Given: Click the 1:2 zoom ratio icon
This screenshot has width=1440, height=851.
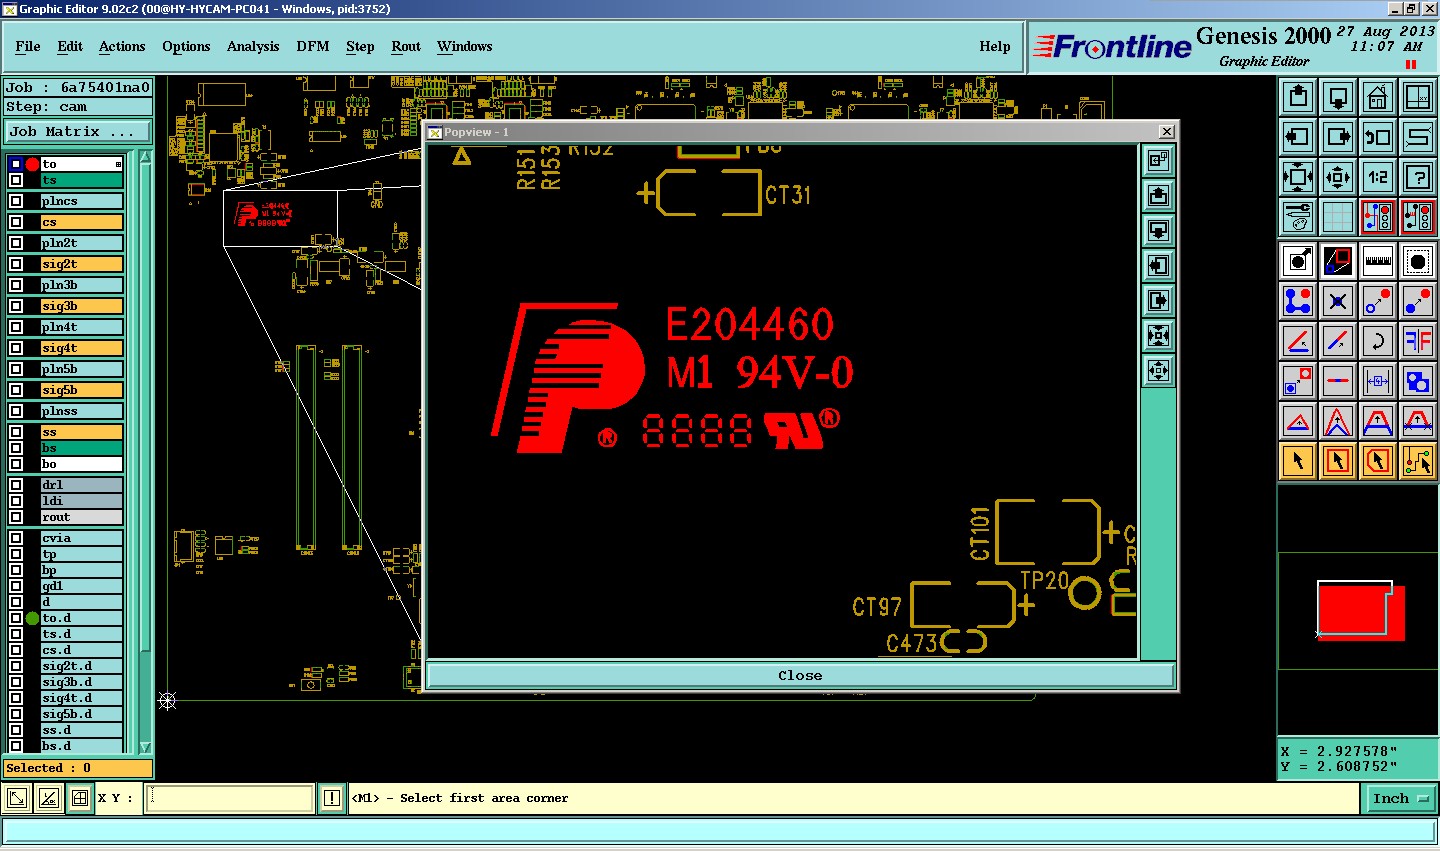Looking at the screenshot, I should point(1378,177).
